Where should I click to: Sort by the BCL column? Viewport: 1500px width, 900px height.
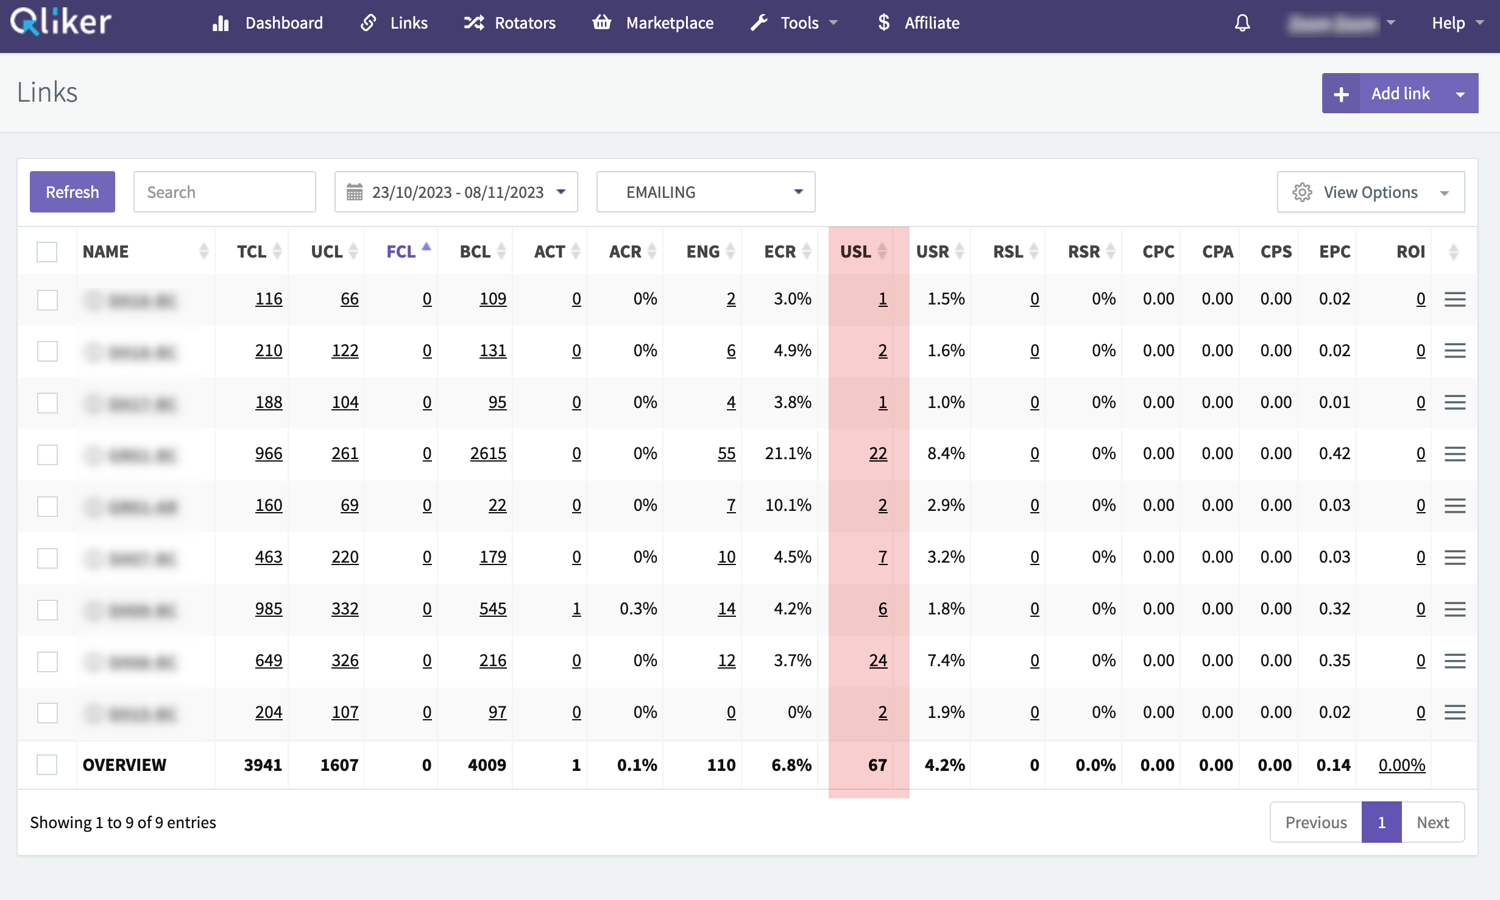(x=475, y=252)
